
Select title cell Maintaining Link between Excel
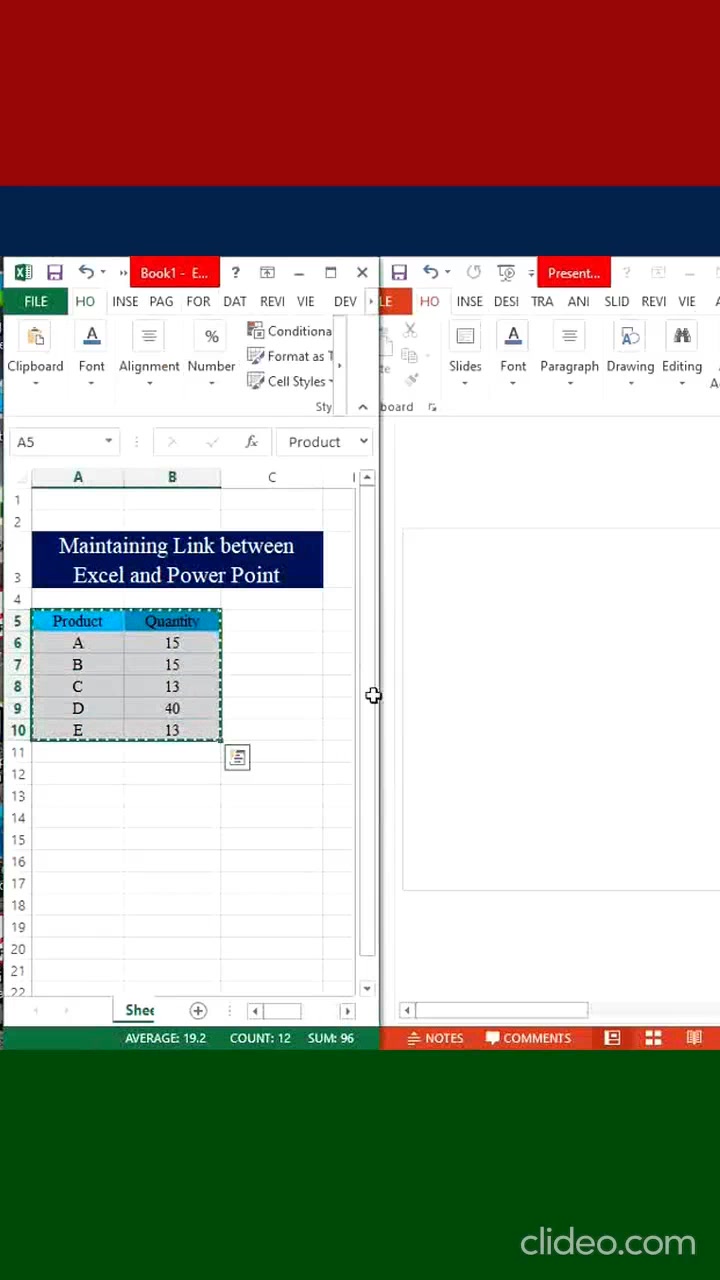point(177,560)
